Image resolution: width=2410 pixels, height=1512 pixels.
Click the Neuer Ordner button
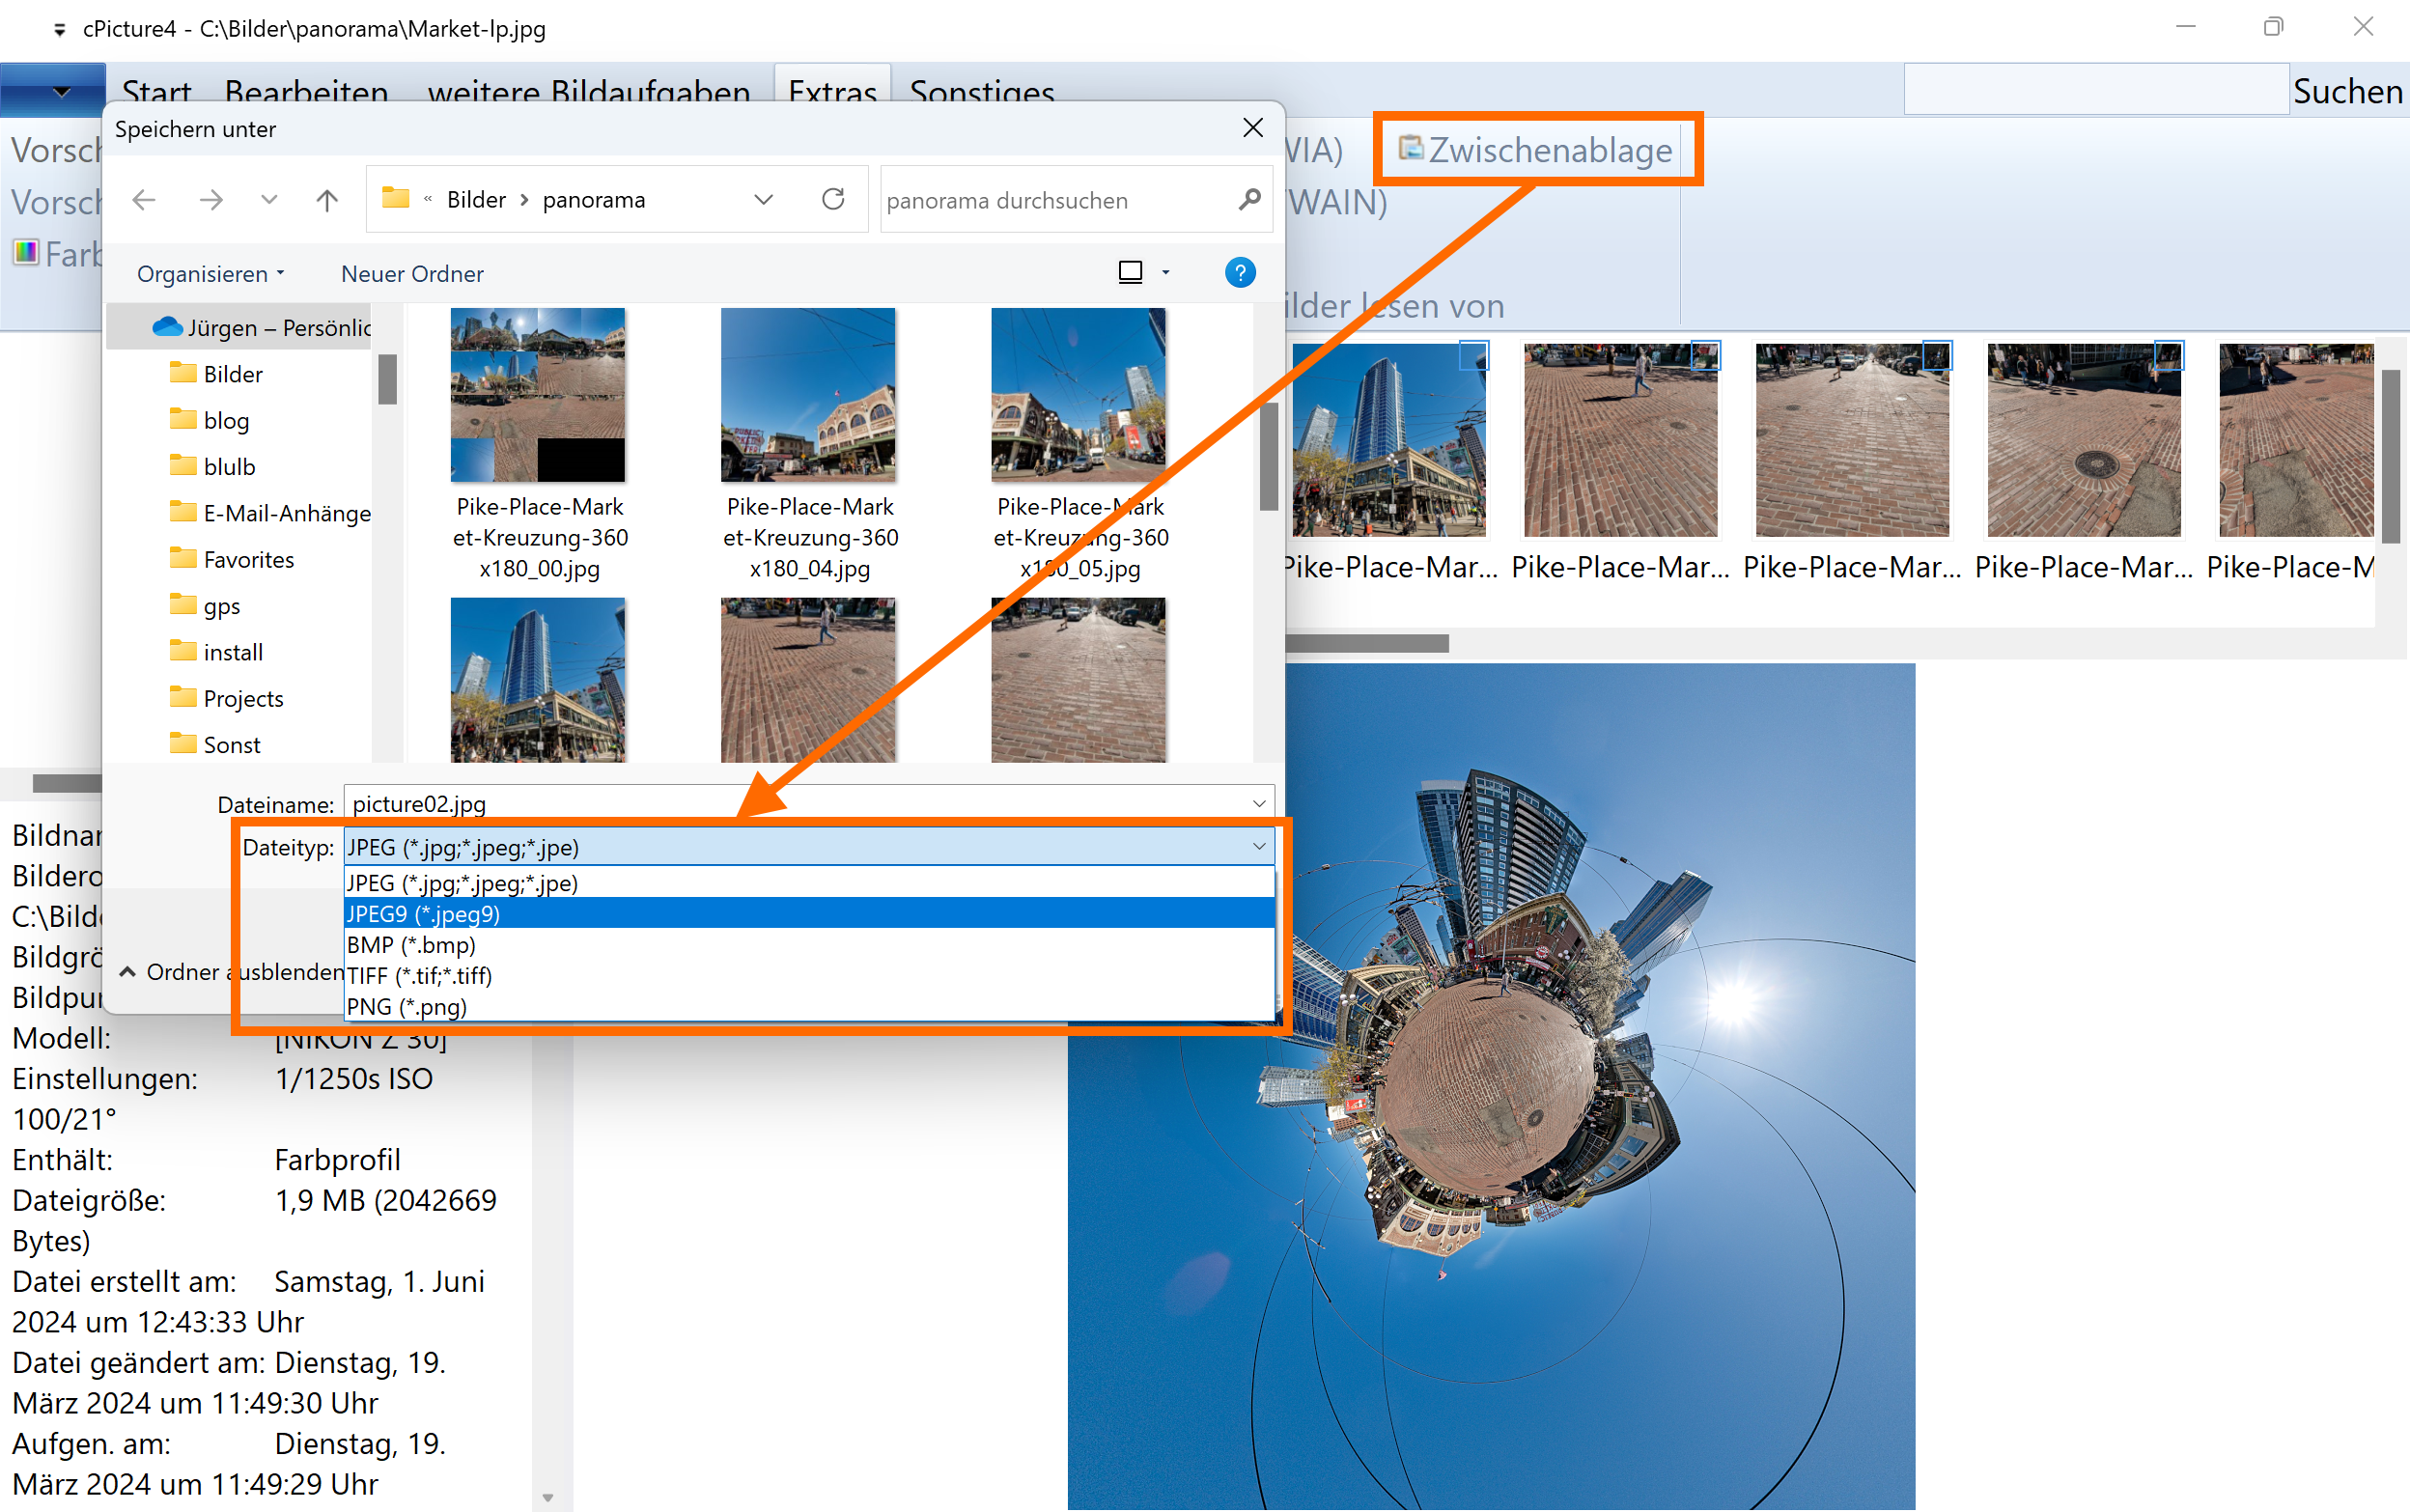[x=412, y=274]
